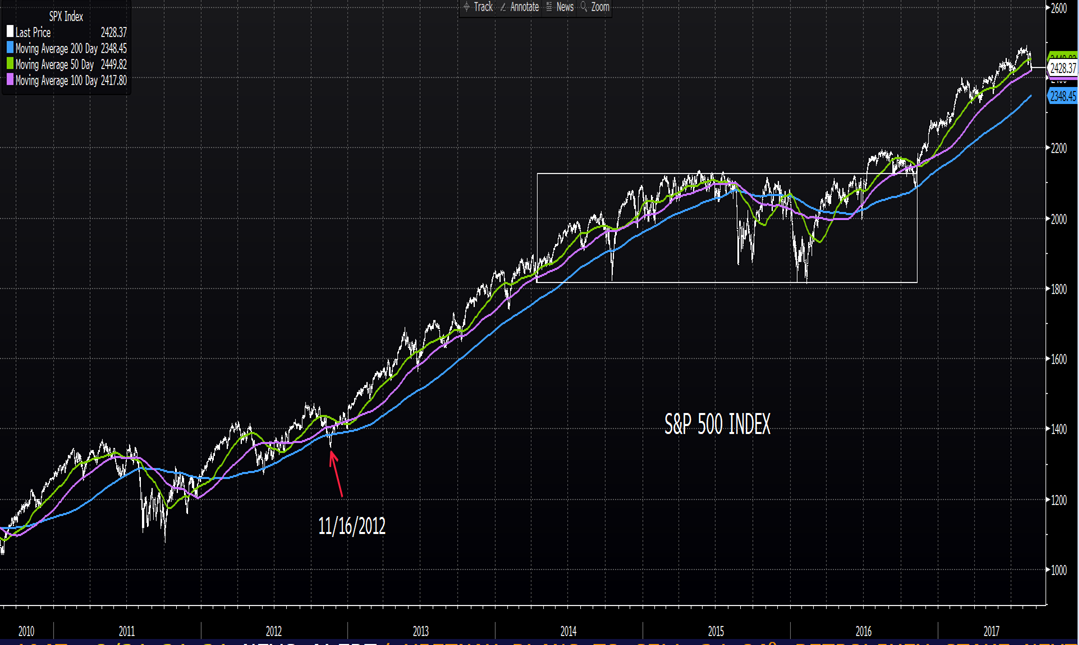Activate the Track crosshair tool
Image resolution: width=1079 pixels, height=645 pixels.
478,7
